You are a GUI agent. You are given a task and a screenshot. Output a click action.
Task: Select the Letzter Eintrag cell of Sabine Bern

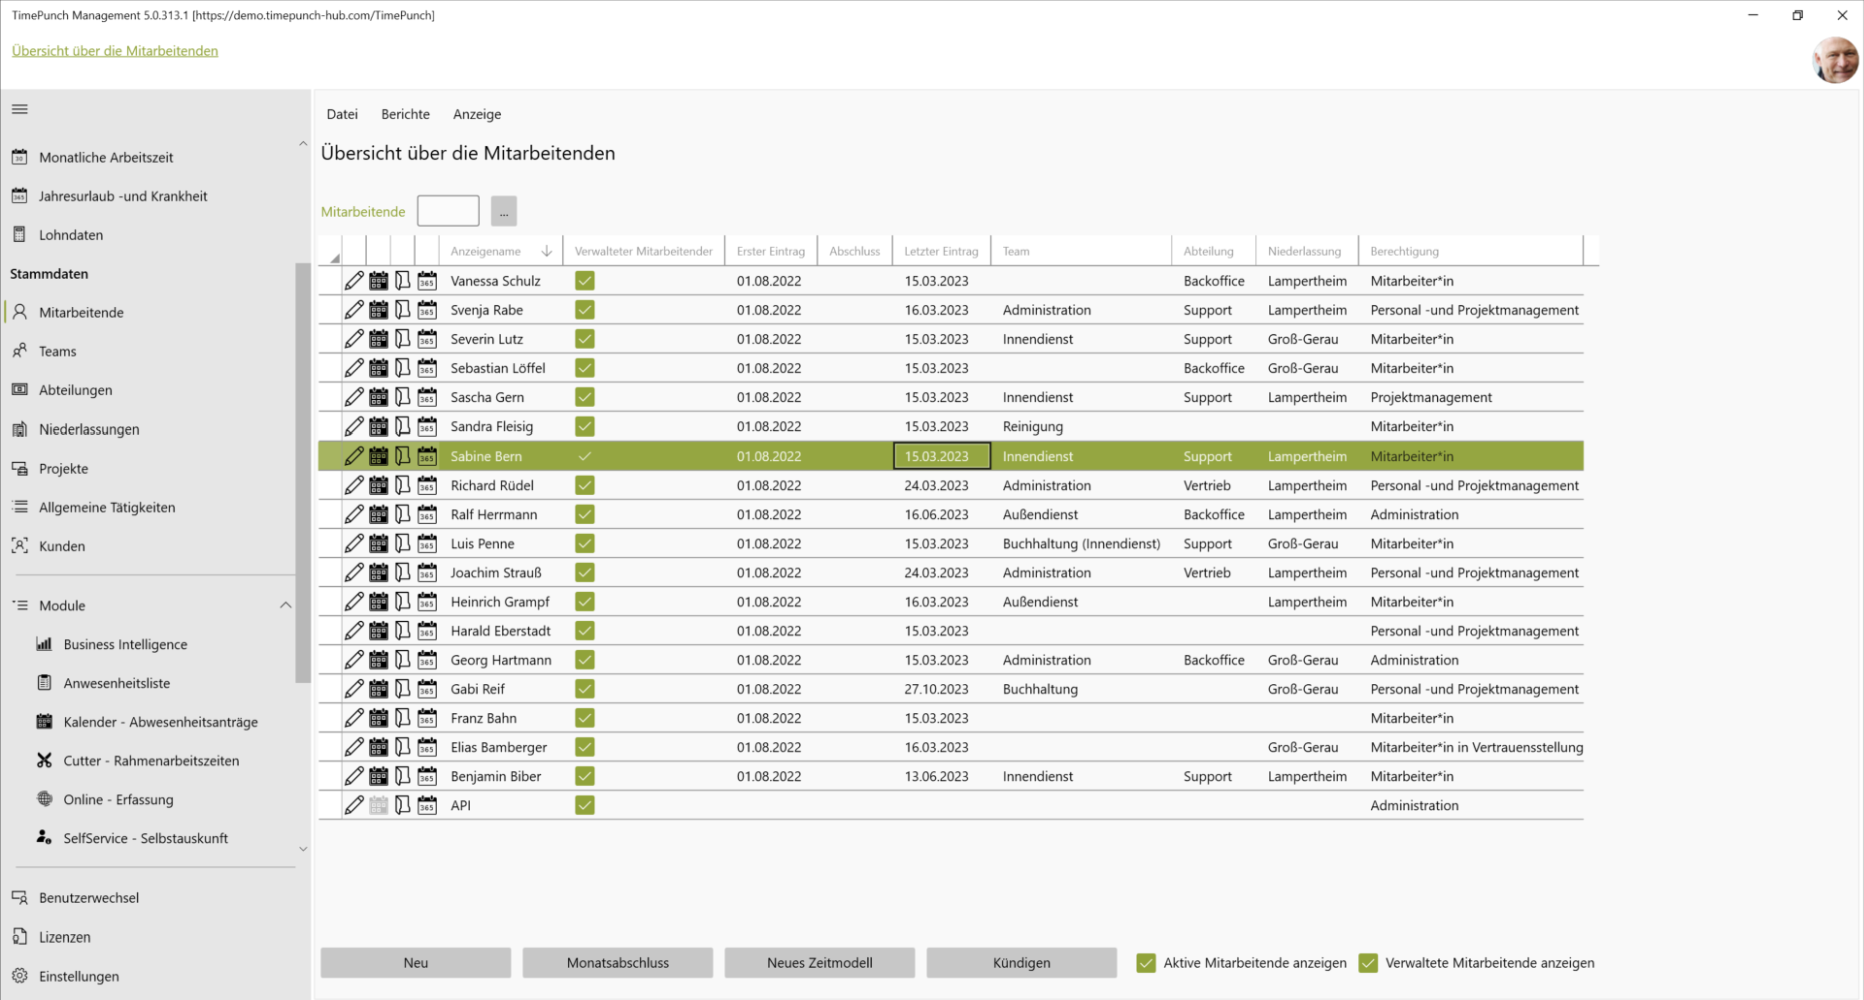coord(941,456)
